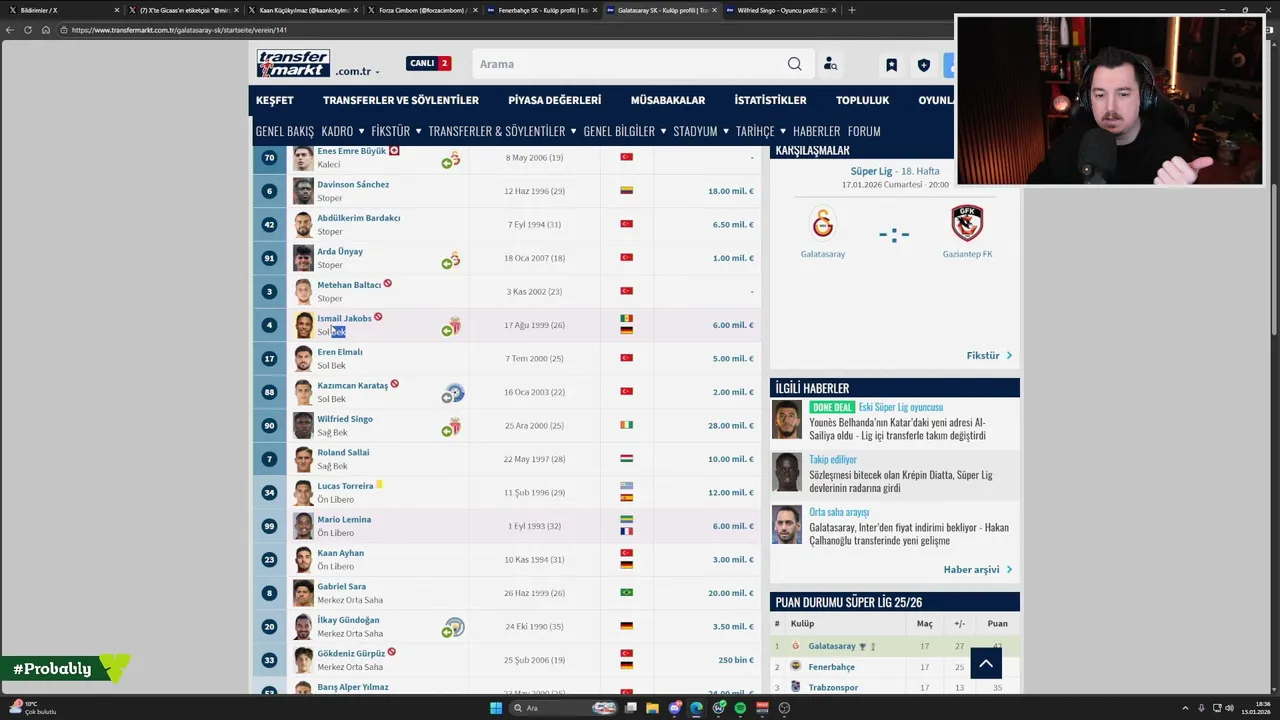Click suspension icon next to Metehan Baltacı
This screenshot has width=1280, height=720.
pos(387,284)
